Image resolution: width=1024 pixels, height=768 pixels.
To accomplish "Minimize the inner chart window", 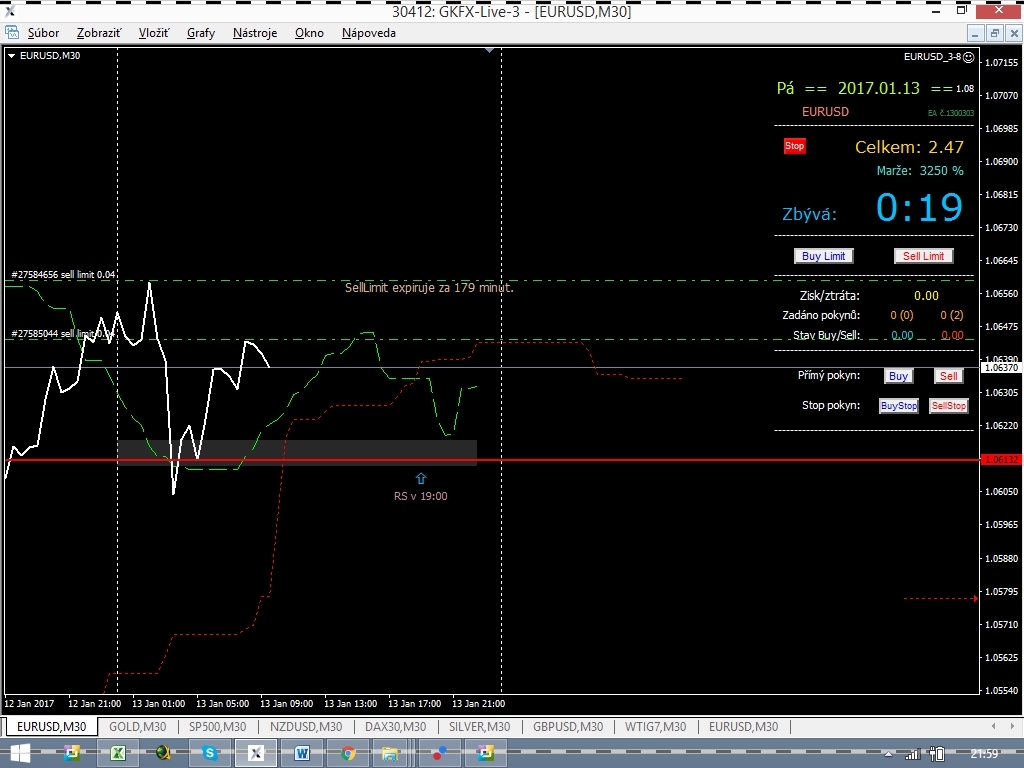I will coord(975,33).
